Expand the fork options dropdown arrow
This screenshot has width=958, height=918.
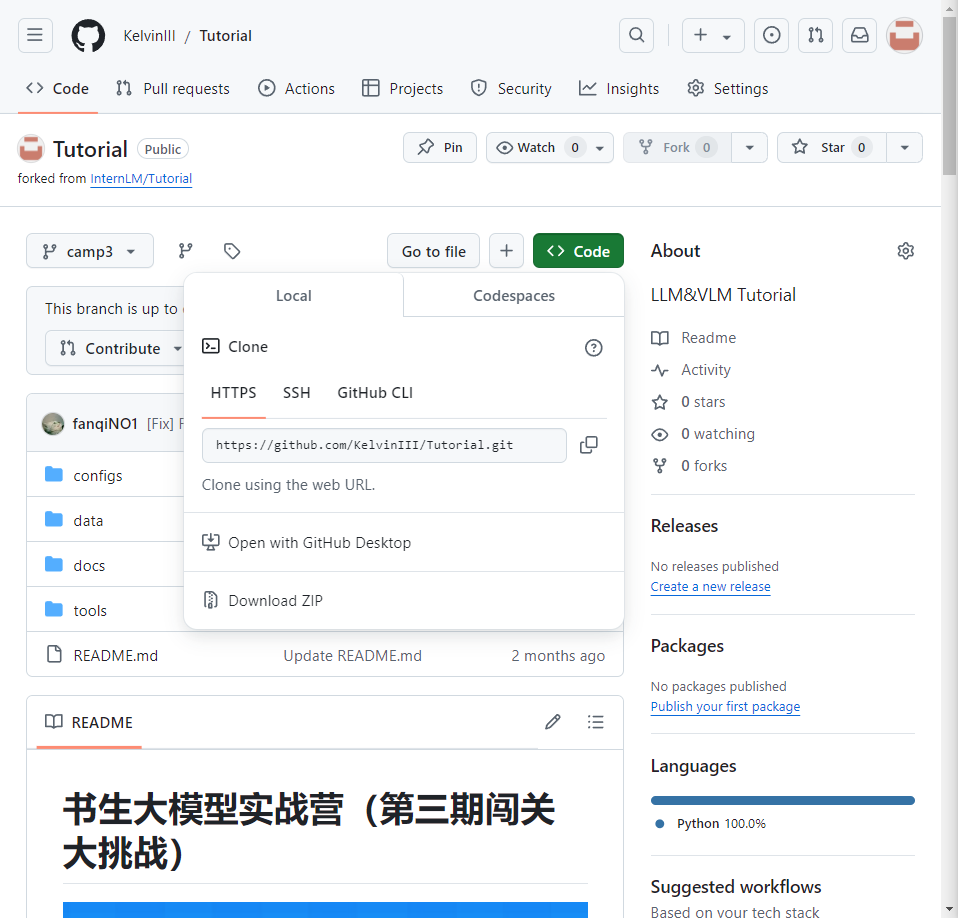coord(749,148)
